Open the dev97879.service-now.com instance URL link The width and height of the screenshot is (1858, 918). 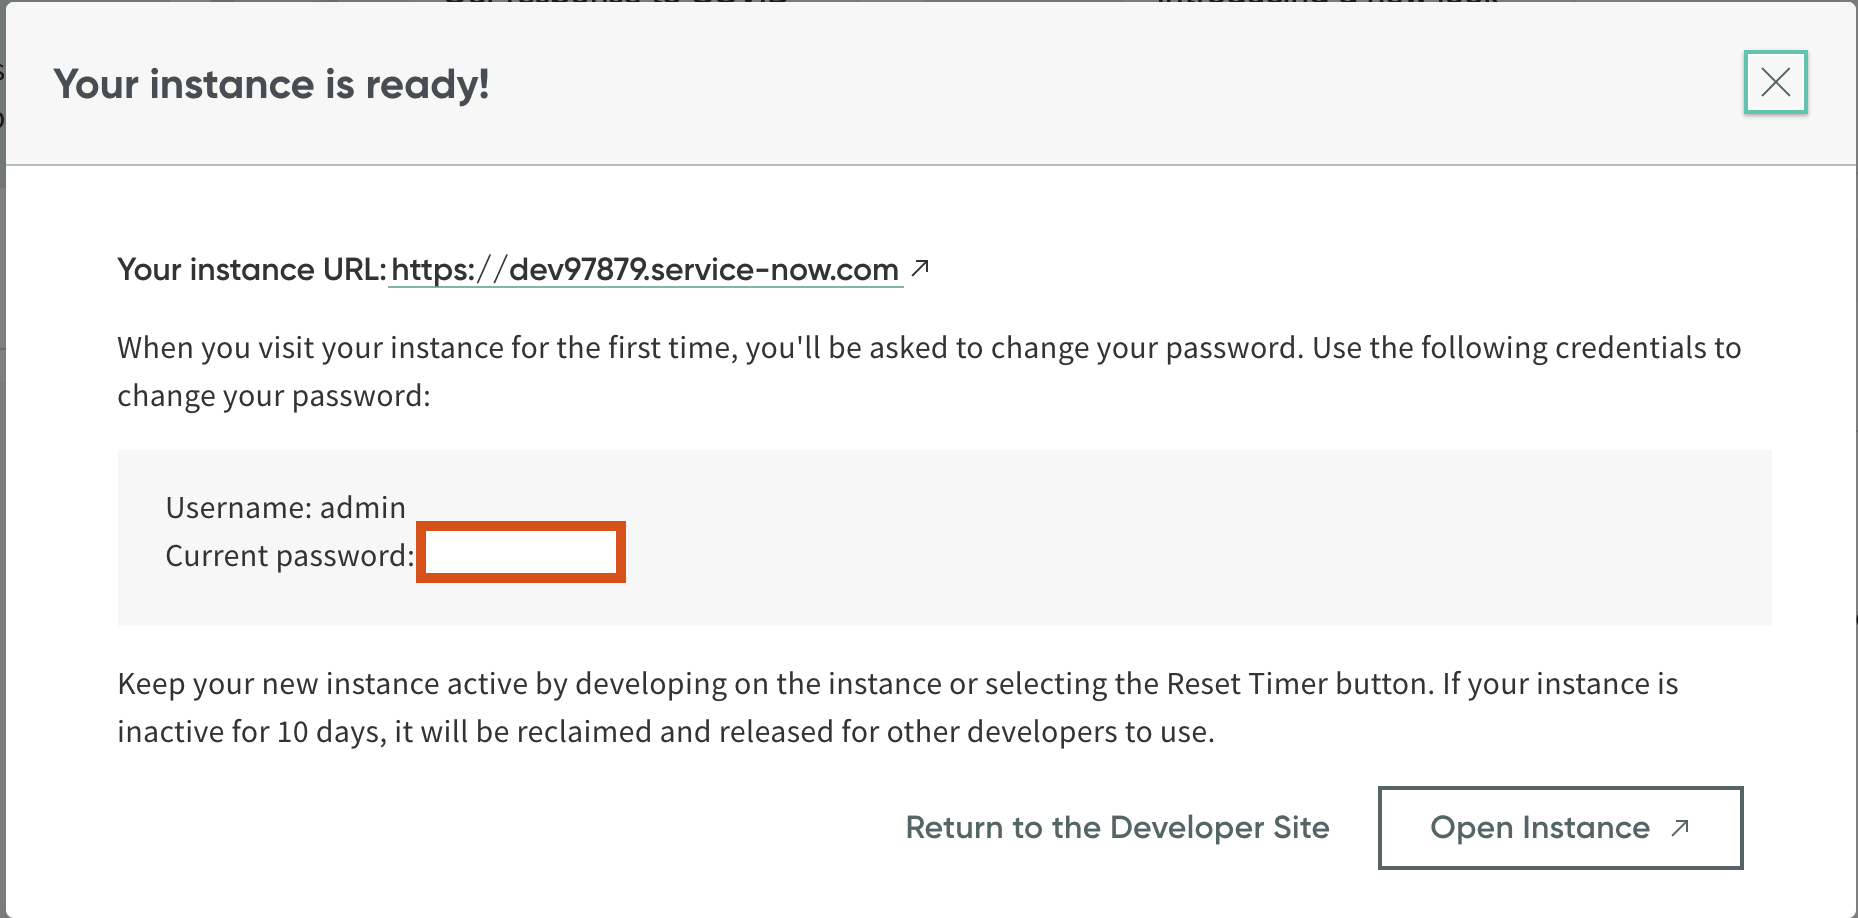(645, 270)
